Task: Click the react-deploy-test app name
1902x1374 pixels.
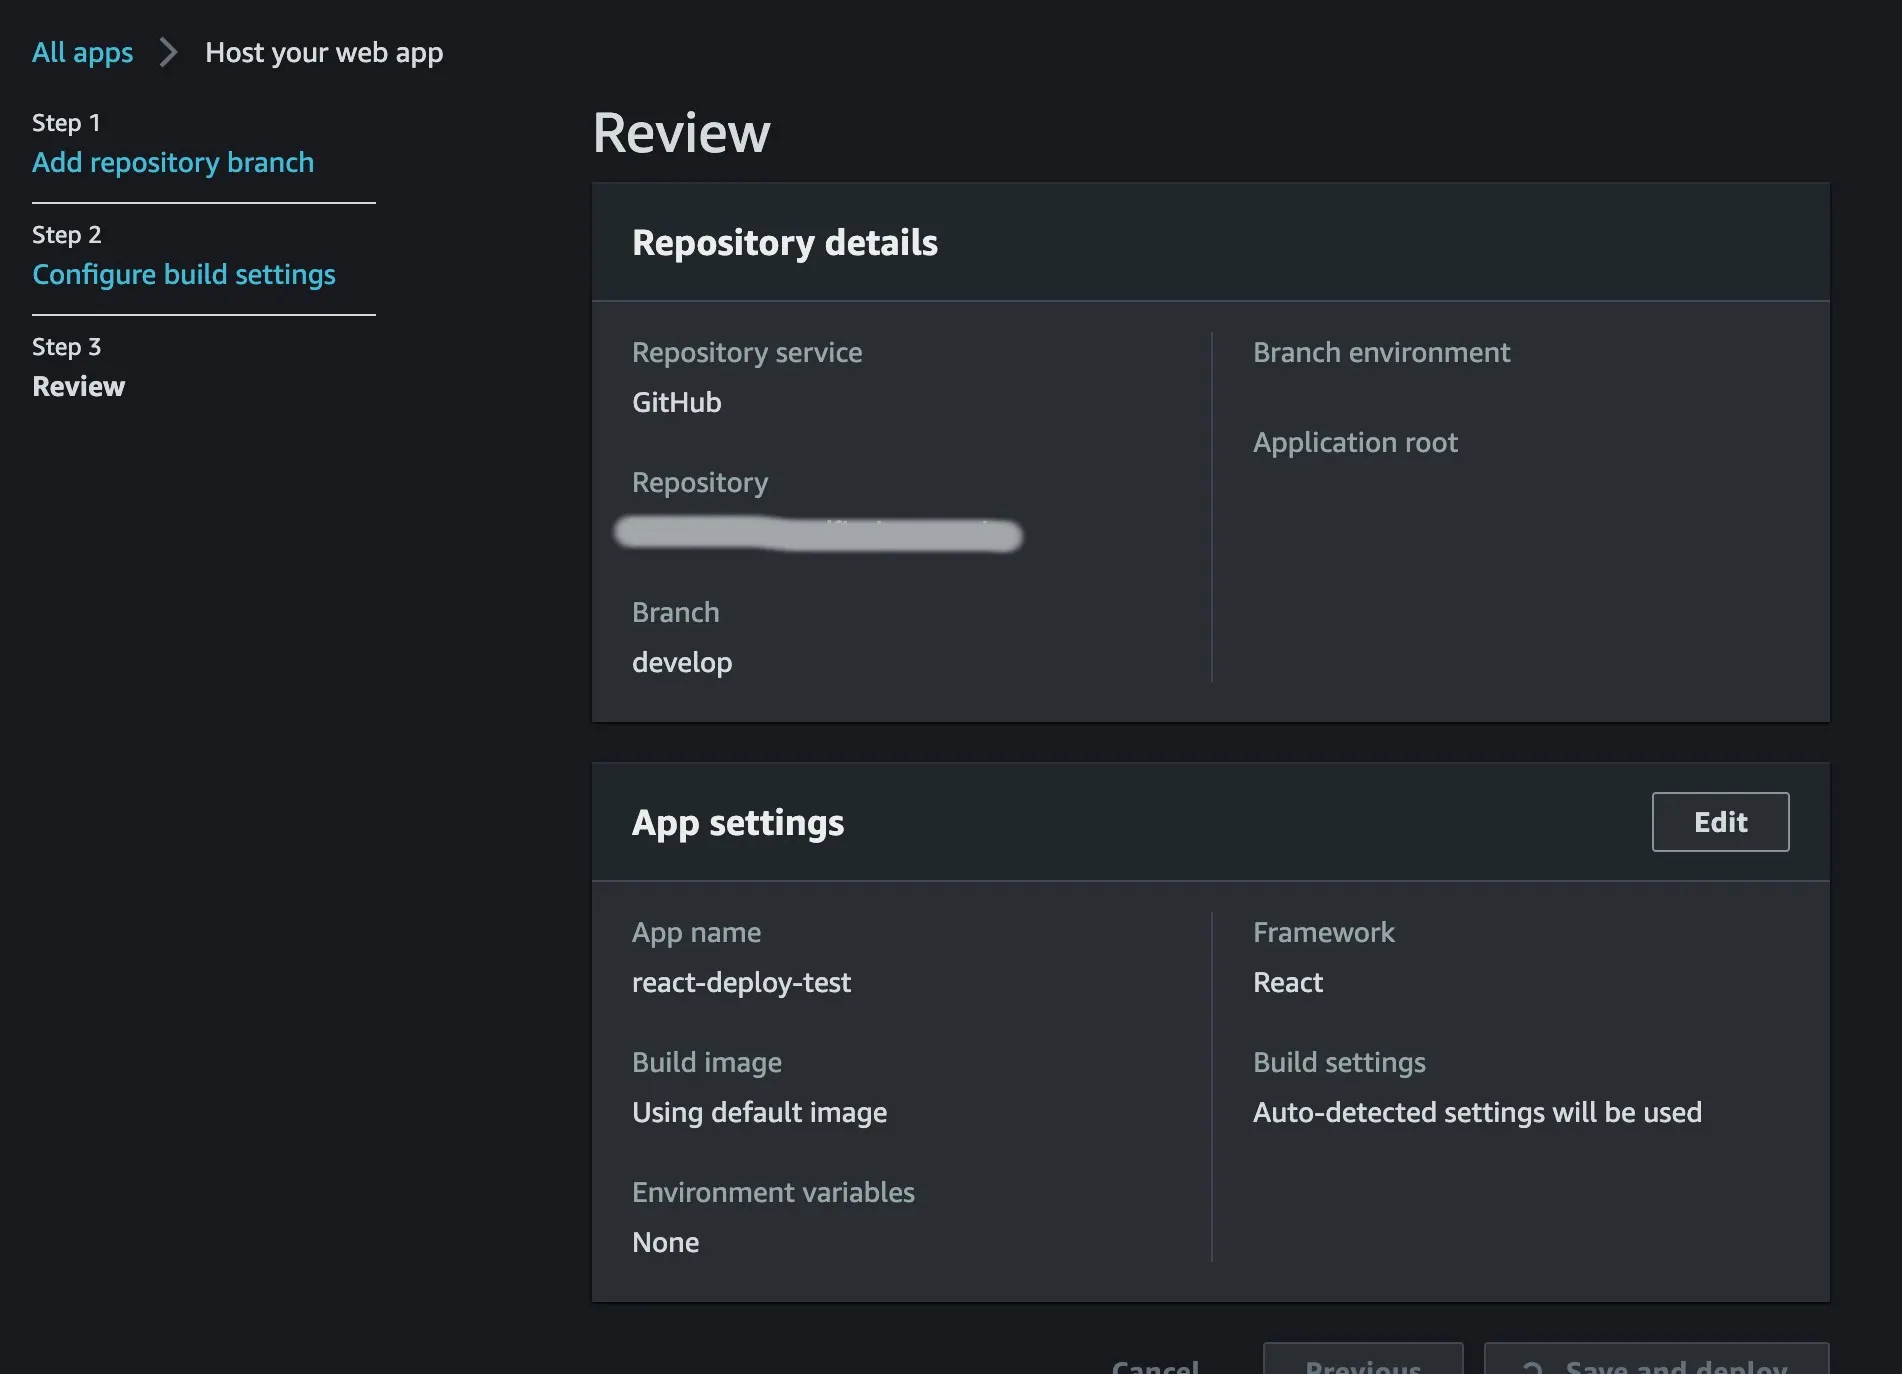Action: [x=741, y=982]
